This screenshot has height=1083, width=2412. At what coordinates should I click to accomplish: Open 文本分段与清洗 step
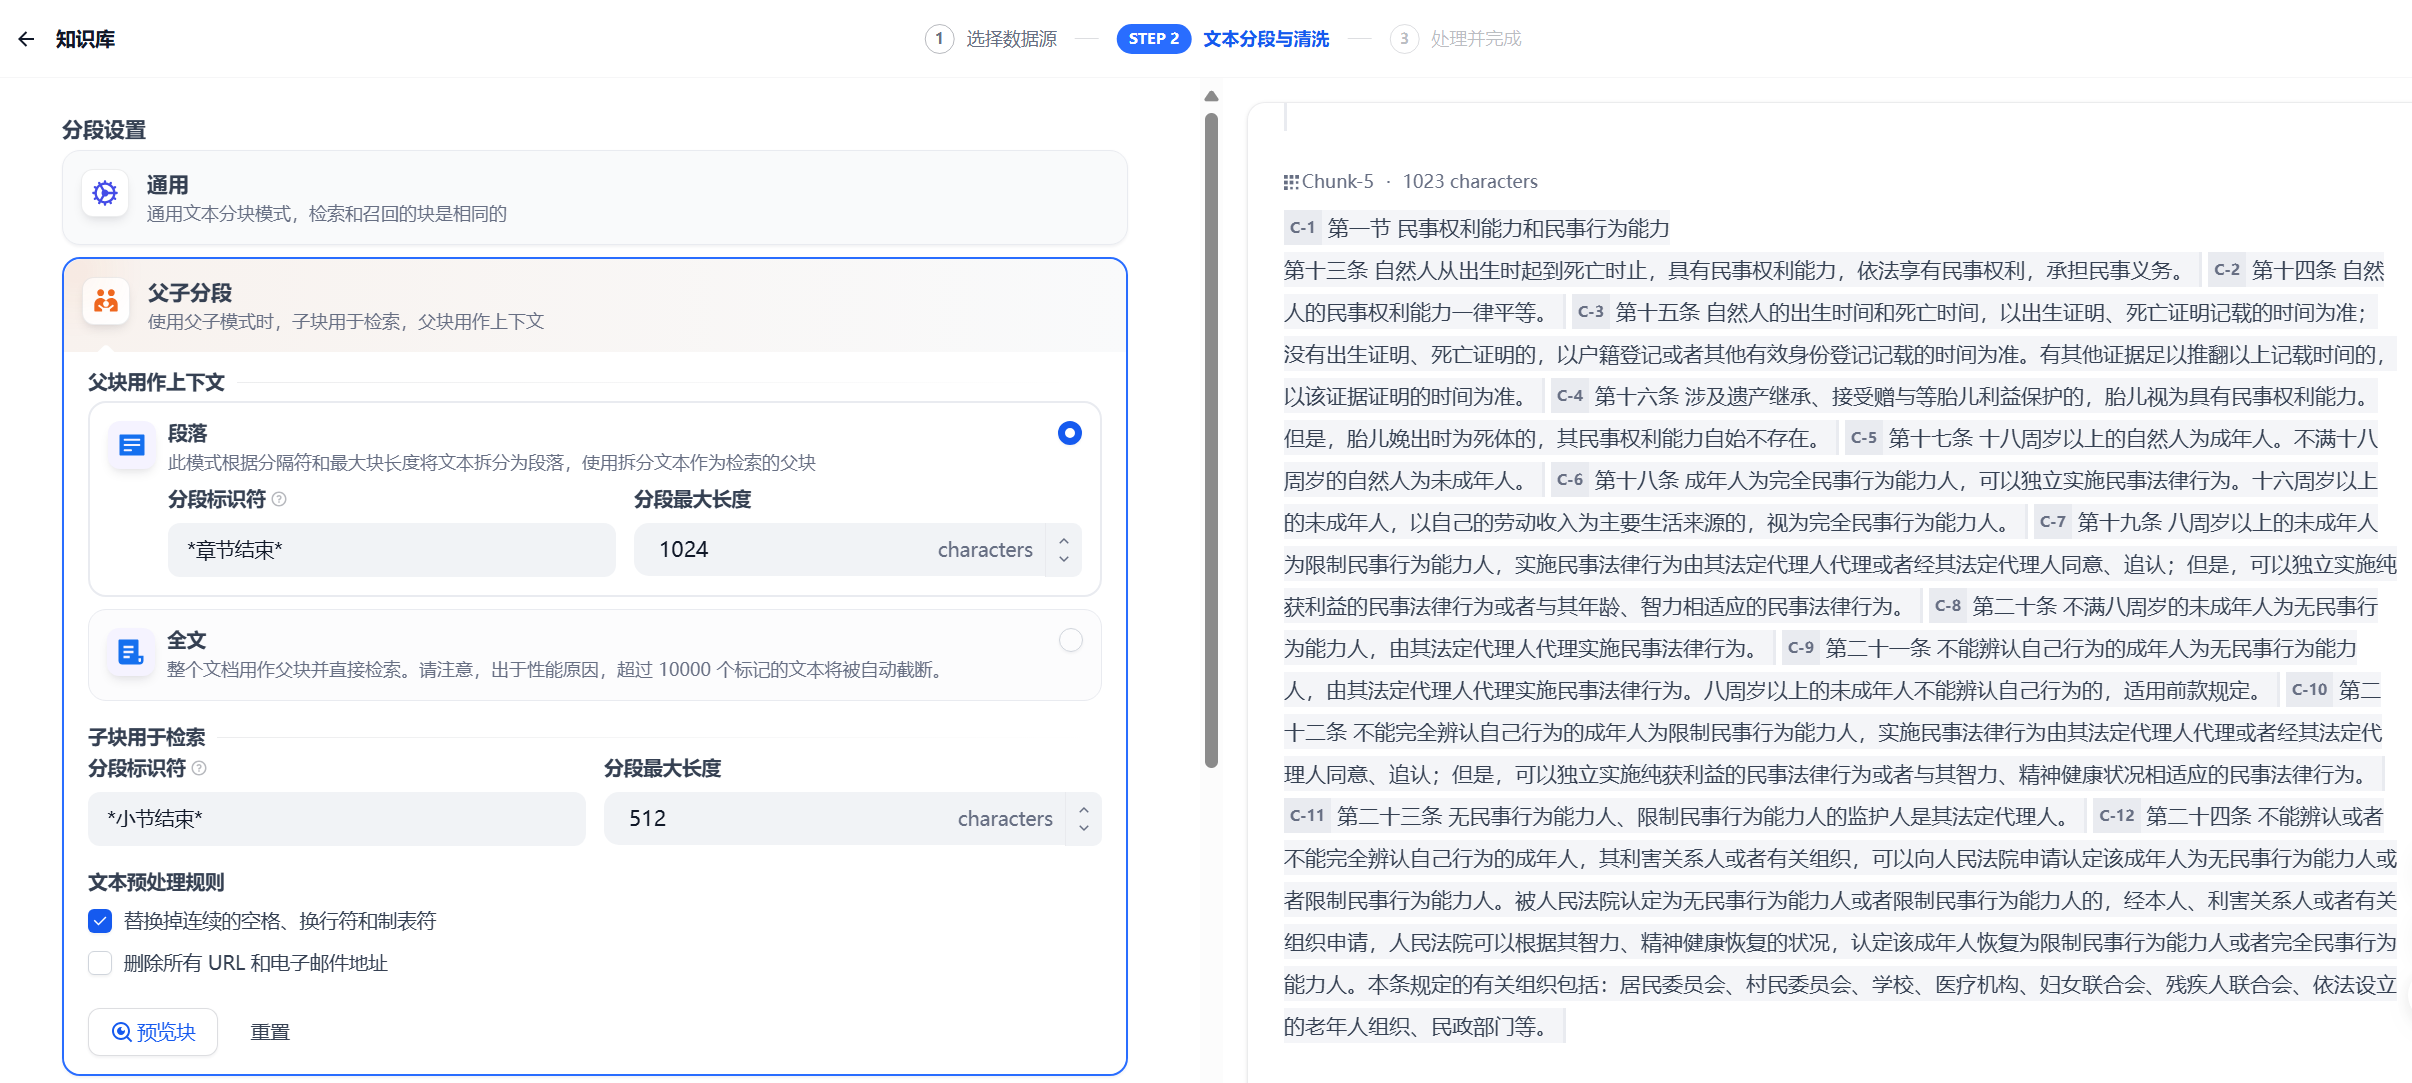pyautogui.click(x=1266, y=39)
